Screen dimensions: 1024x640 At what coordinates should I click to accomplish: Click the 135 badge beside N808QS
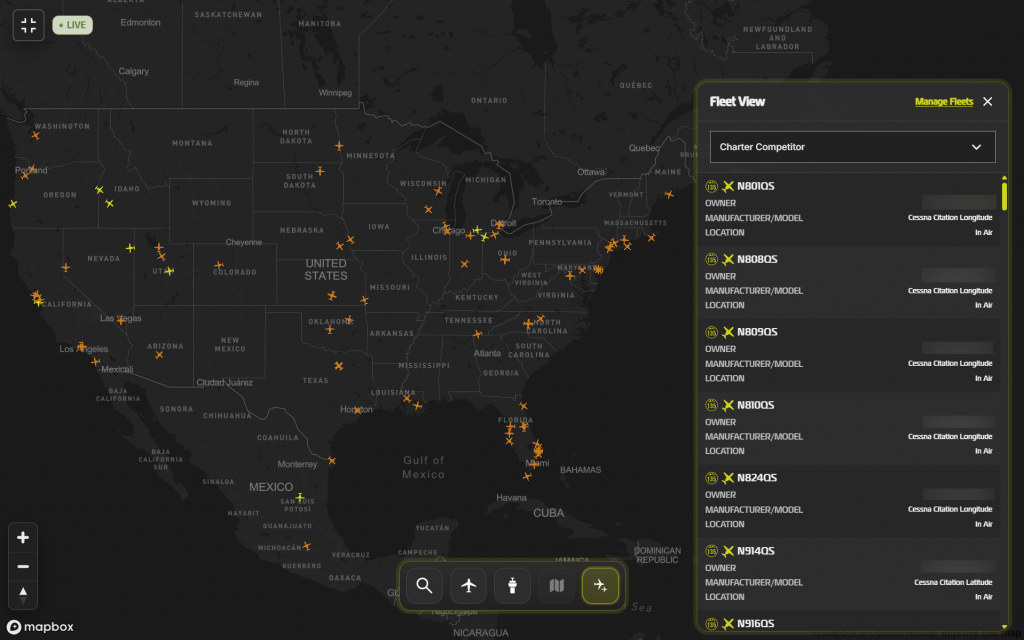coord(711,259)
